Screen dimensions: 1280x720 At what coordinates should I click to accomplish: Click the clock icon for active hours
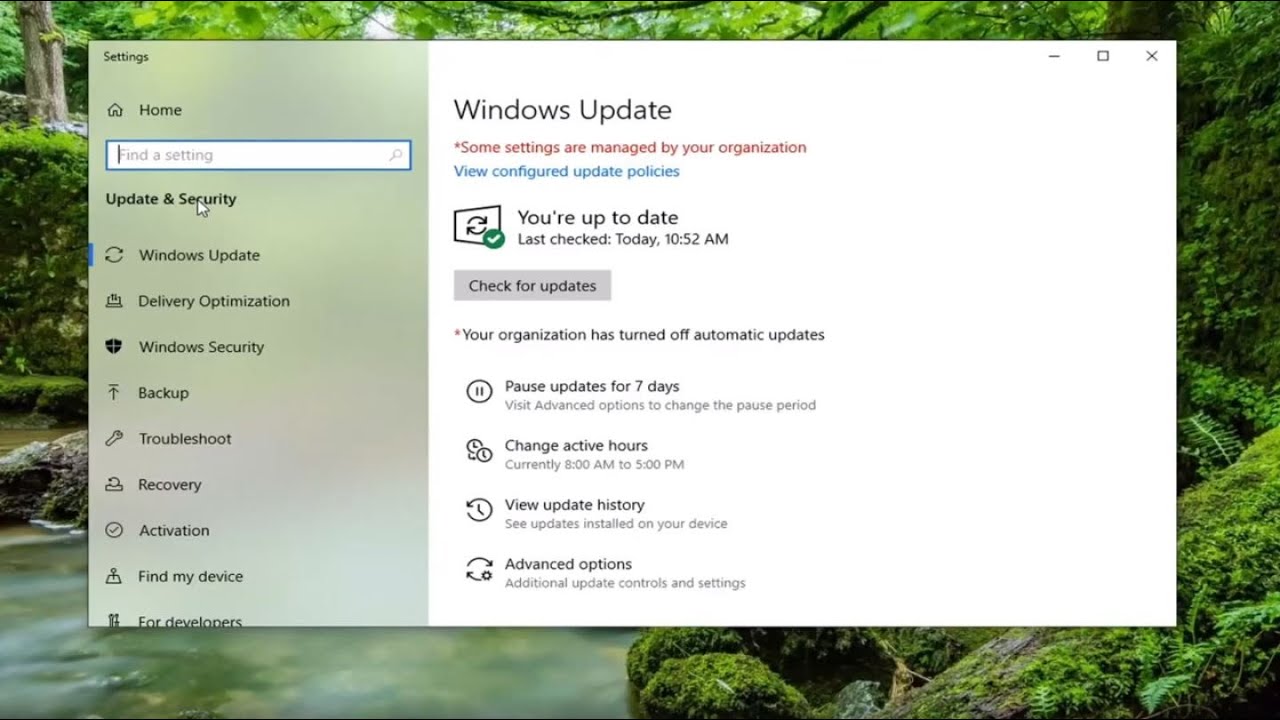pyautogui.click(x=479, y=451)
